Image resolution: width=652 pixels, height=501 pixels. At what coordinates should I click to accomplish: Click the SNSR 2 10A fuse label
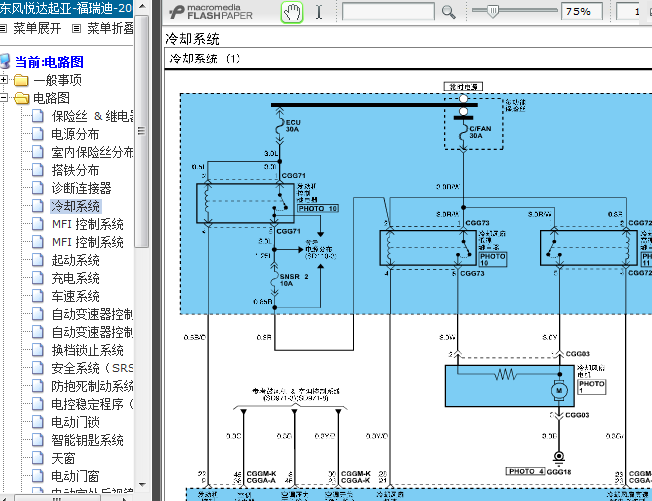[294, 280]
